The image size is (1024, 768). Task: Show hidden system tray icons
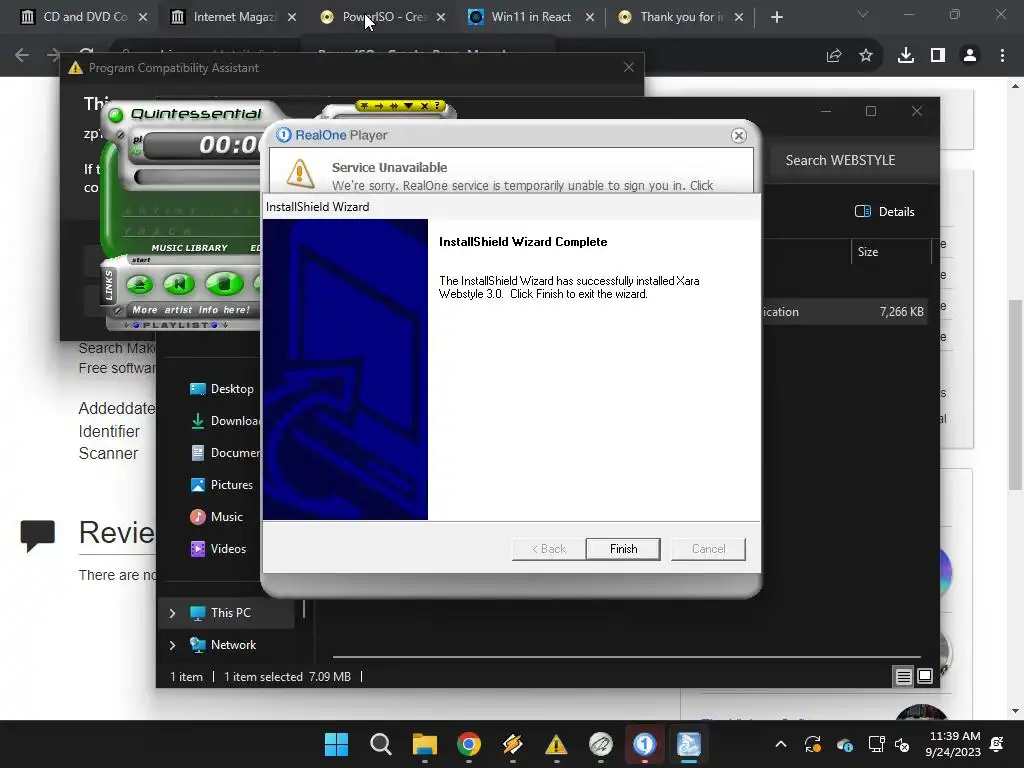tap(781, 744)
